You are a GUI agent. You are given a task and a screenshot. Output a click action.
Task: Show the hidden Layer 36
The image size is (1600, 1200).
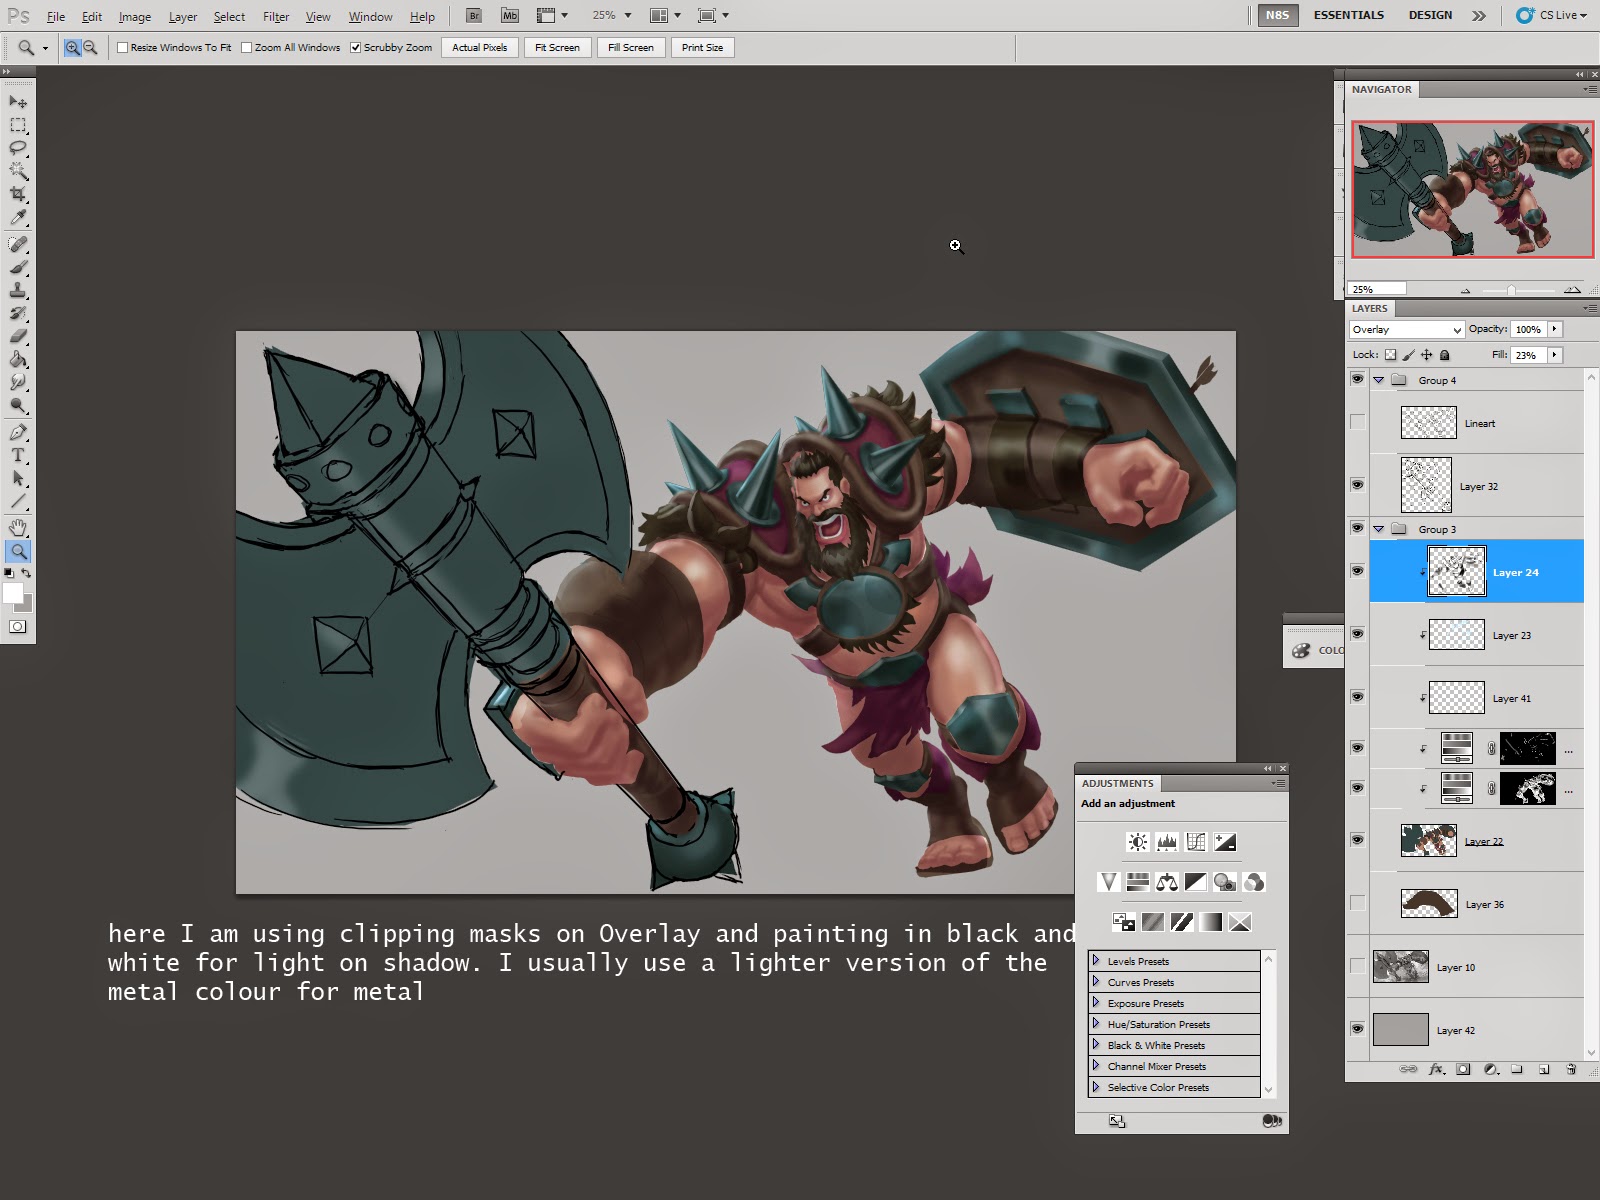1357,904
